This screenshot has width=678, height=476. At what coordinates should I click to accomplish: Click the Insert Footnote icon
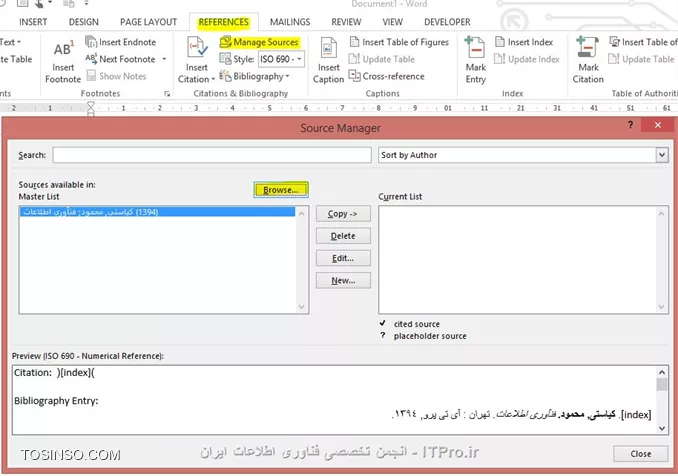tap(63, 49)
